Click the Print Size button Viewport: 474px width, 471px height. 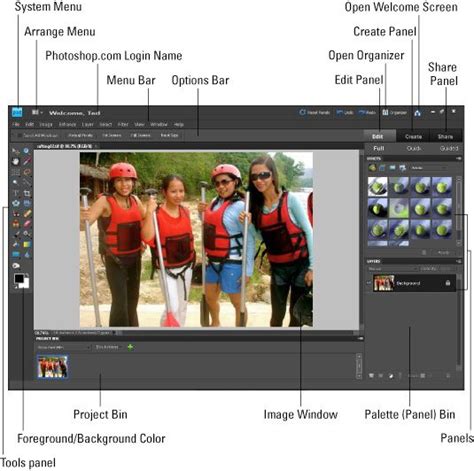[169, 136]
